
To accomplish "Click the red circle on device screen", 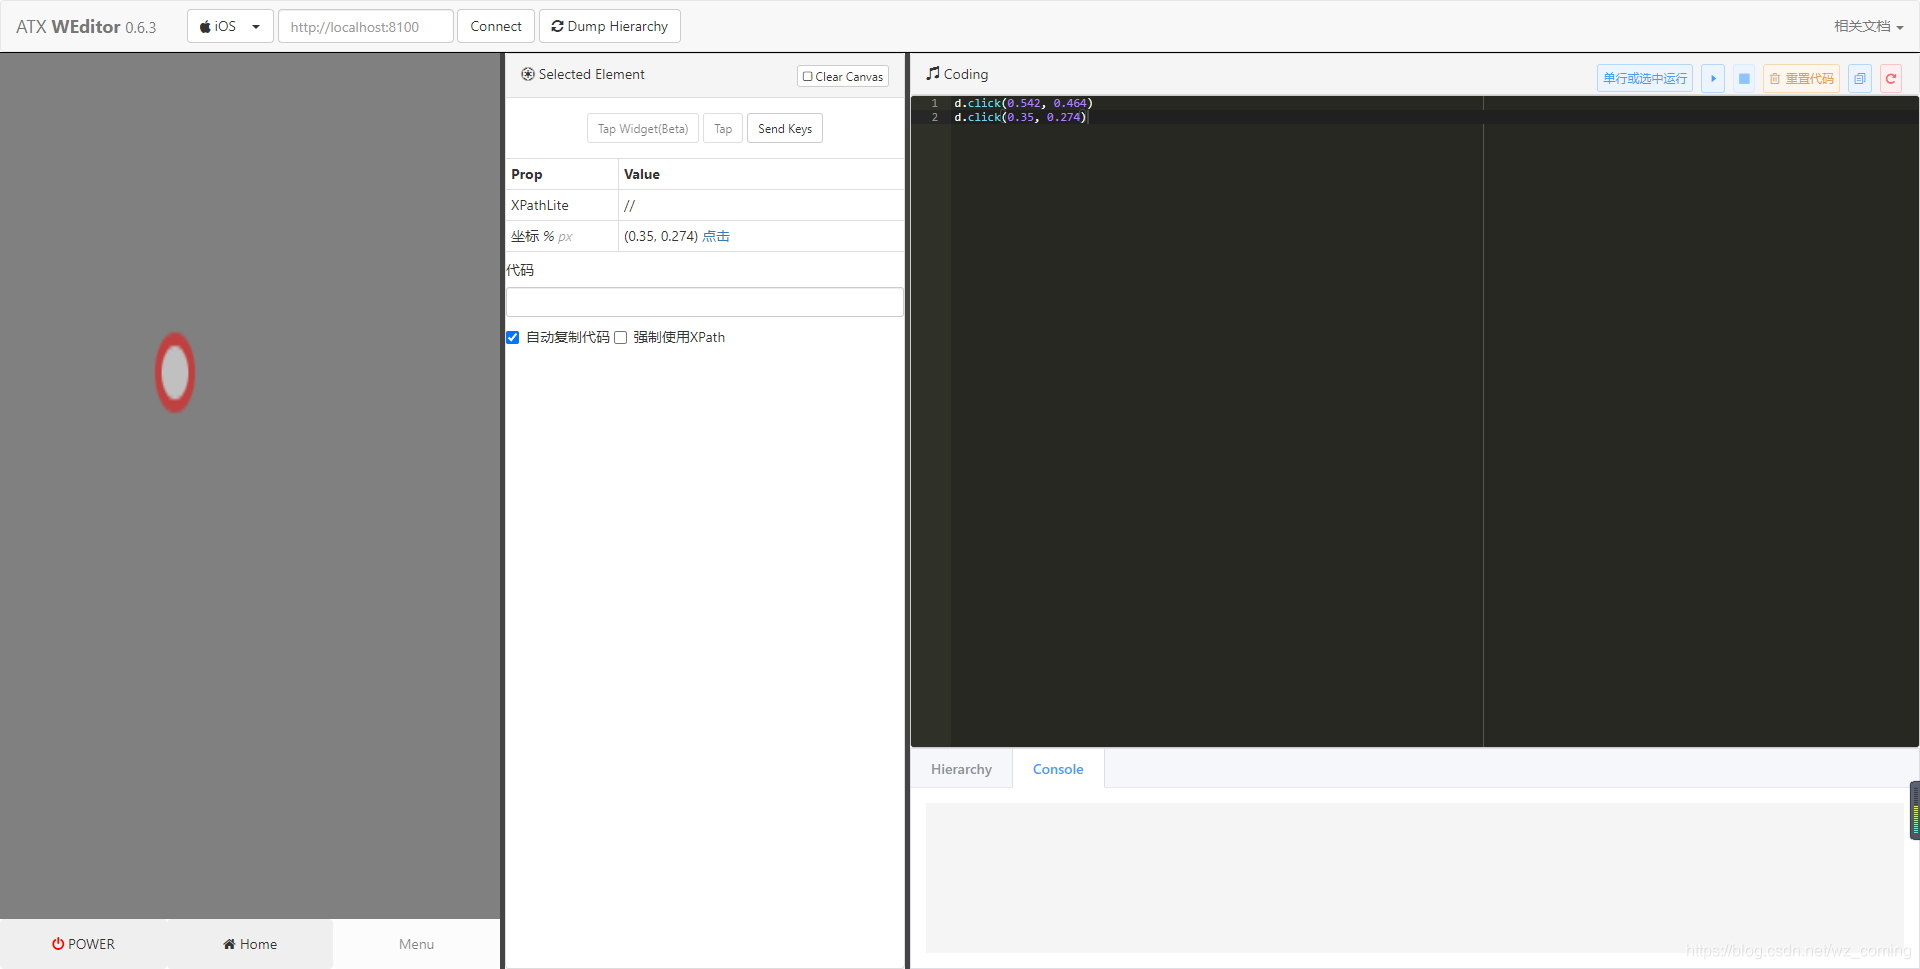I will coord(175,372).
